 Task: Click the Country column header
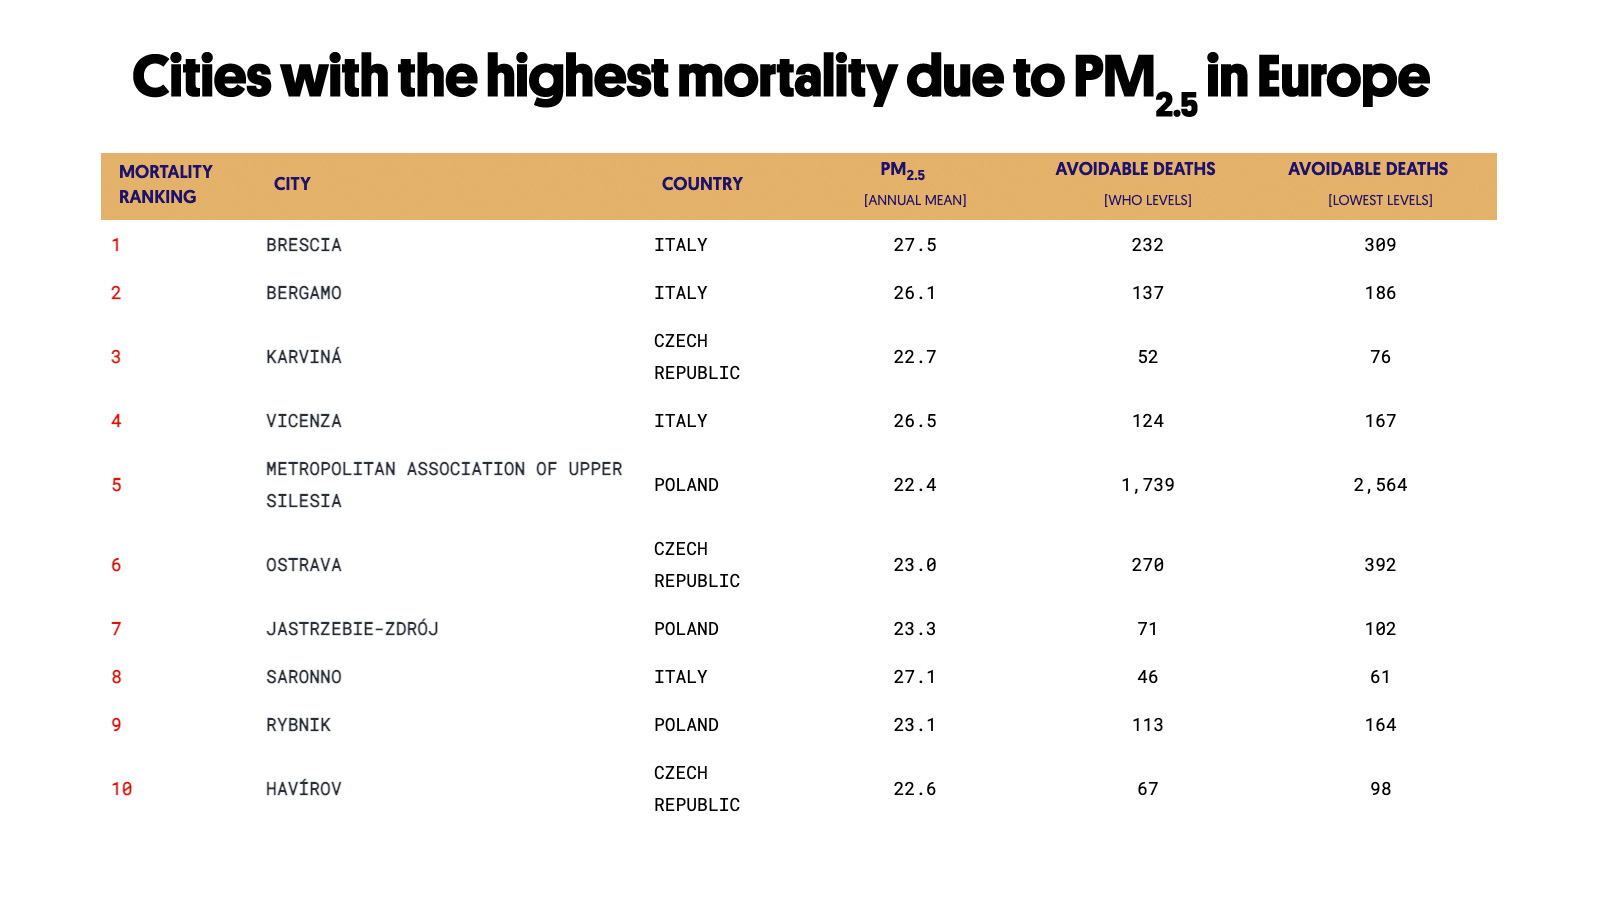[702, 184]
